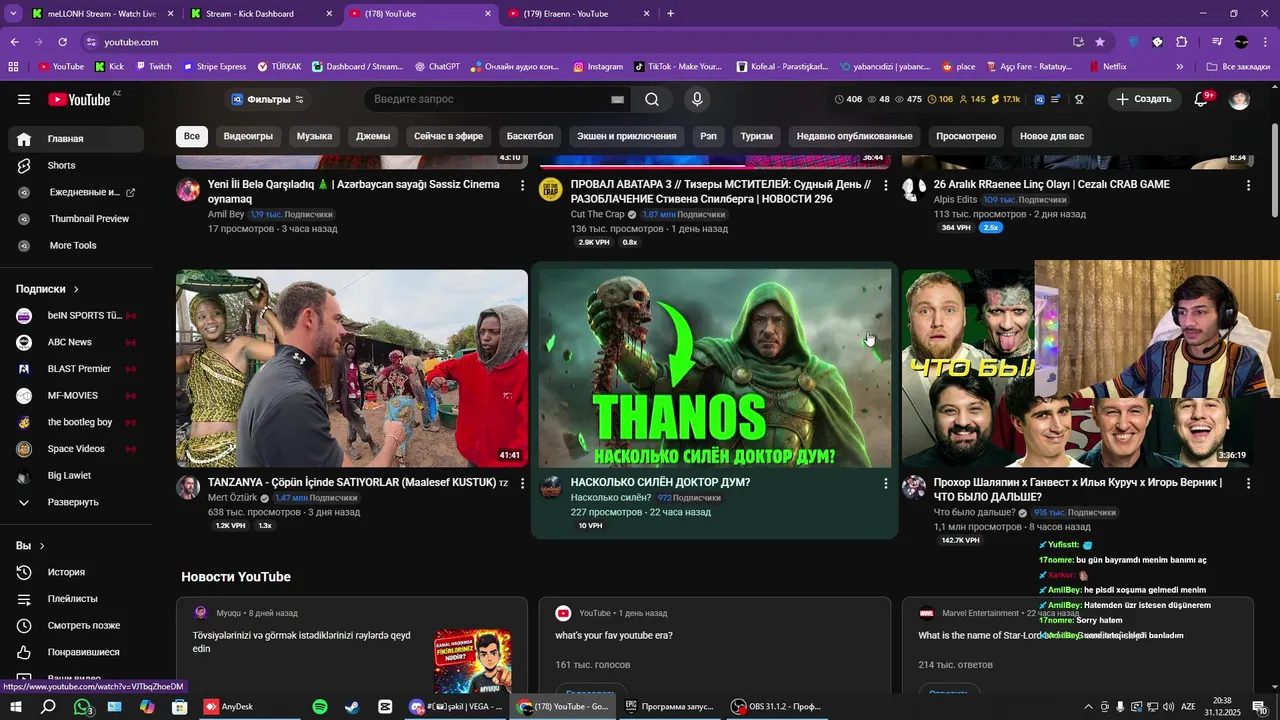1280x720 pixels.
Task: Select the Рэп filter chip
Action: tap(708, 136)
